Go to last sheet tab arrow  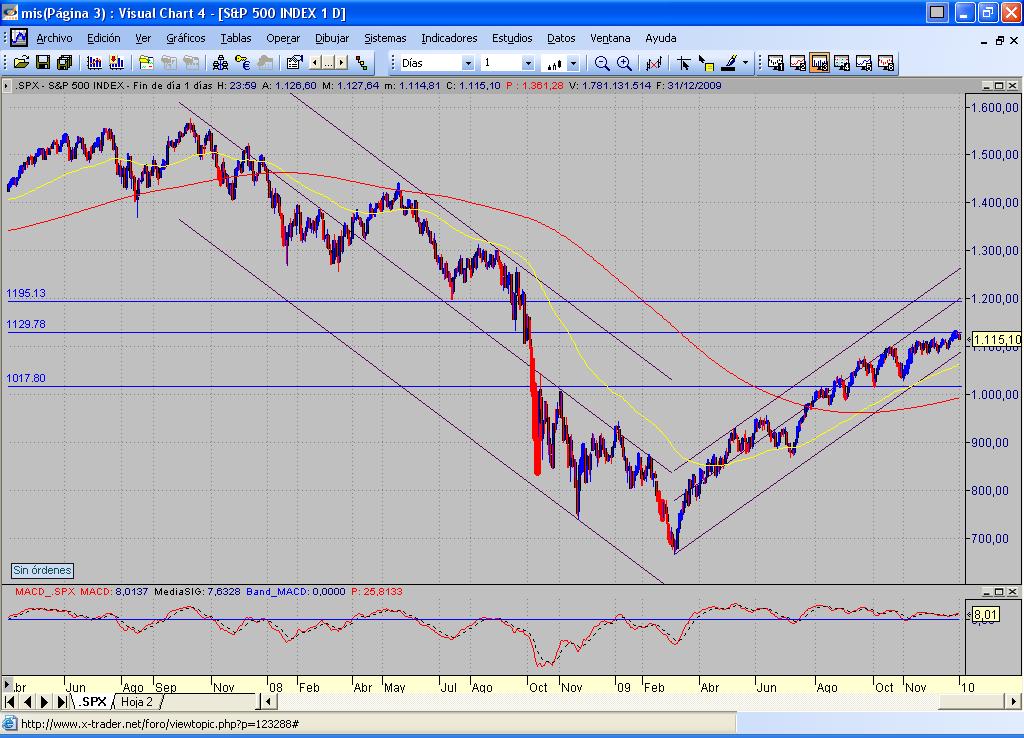click(x=61, y=702)
